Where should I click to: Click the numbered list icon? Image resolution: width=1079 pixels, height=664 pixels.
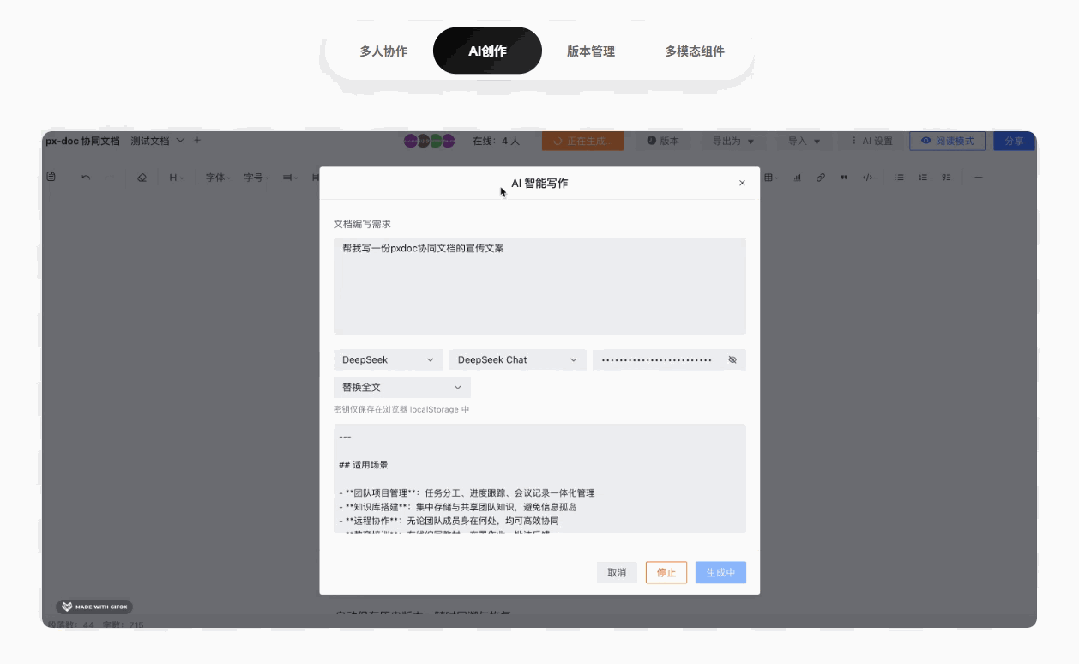click(922, 178)
